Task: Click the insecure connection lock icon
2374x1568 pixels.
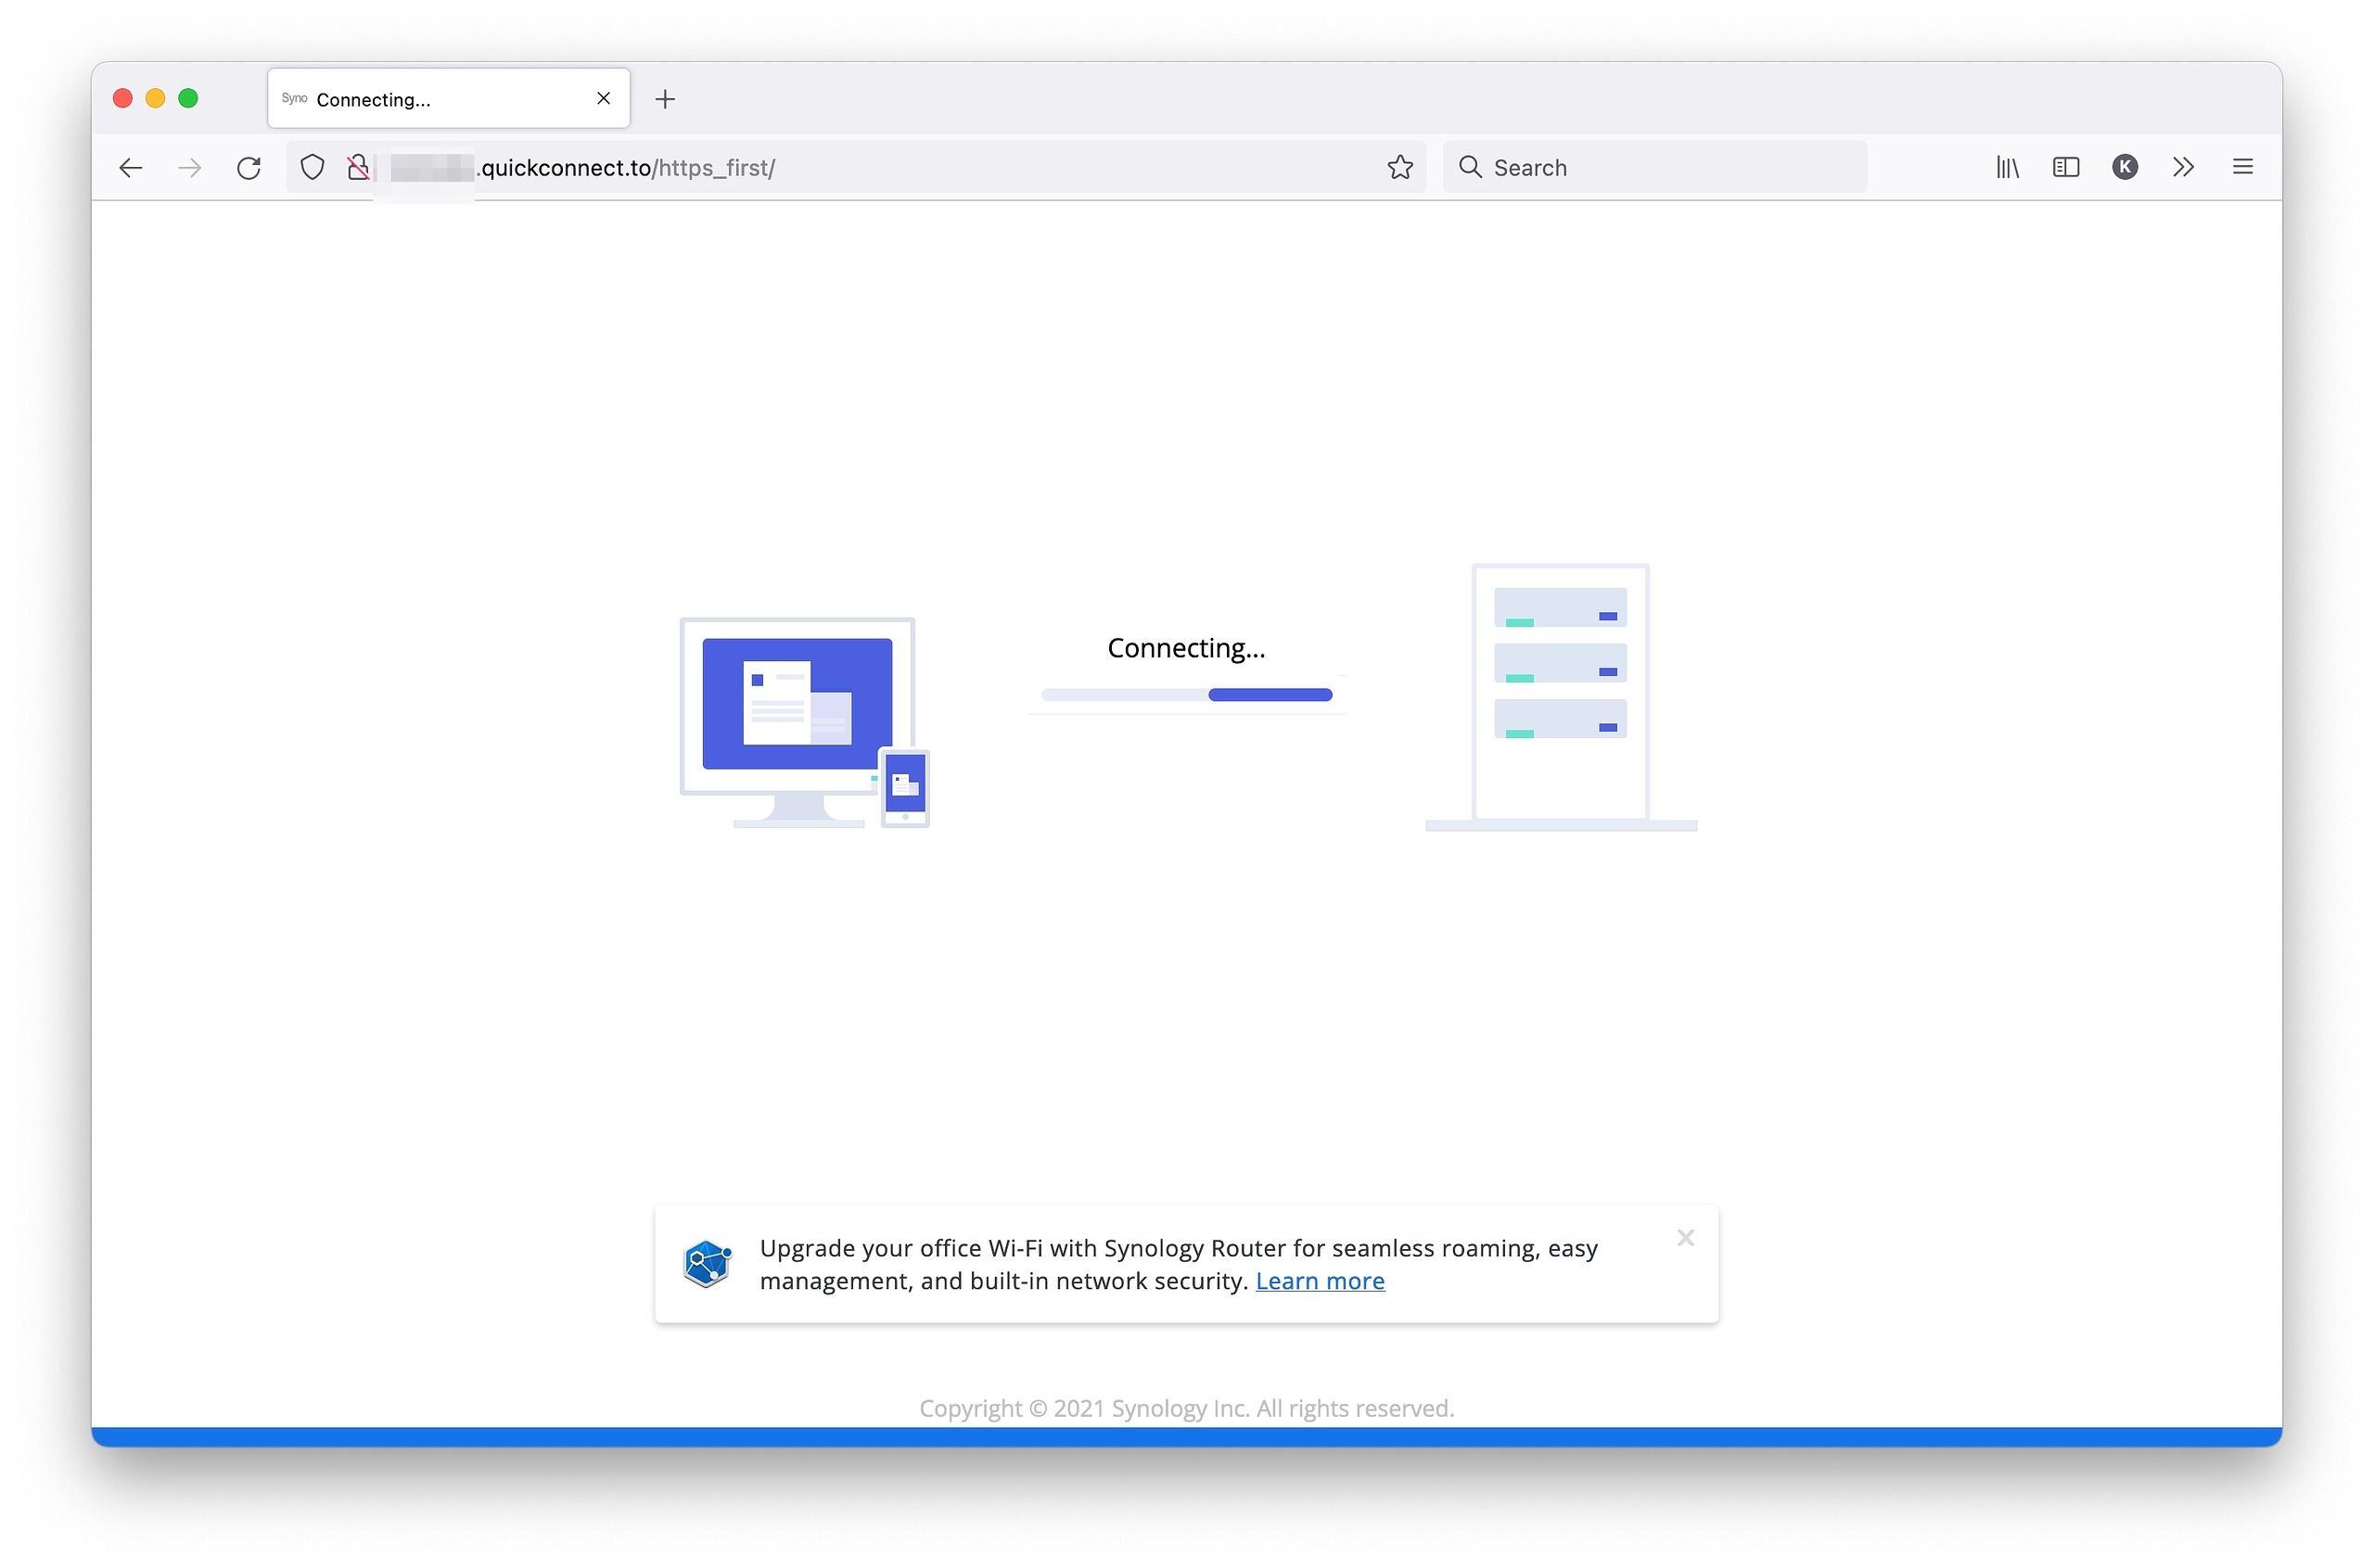Action: click(x=358, y=167)
